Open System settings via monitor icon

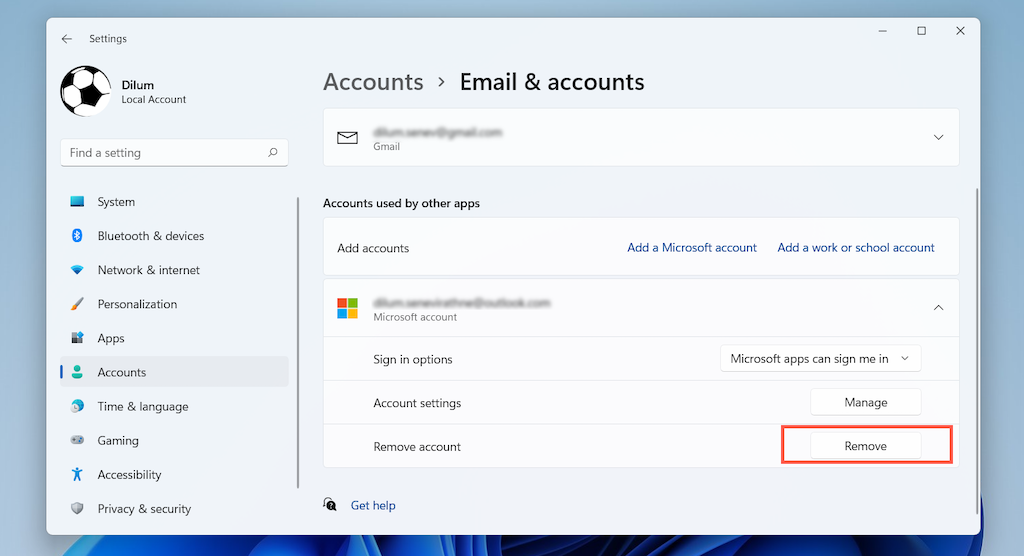pyautogui.click(x=78, y=202)
